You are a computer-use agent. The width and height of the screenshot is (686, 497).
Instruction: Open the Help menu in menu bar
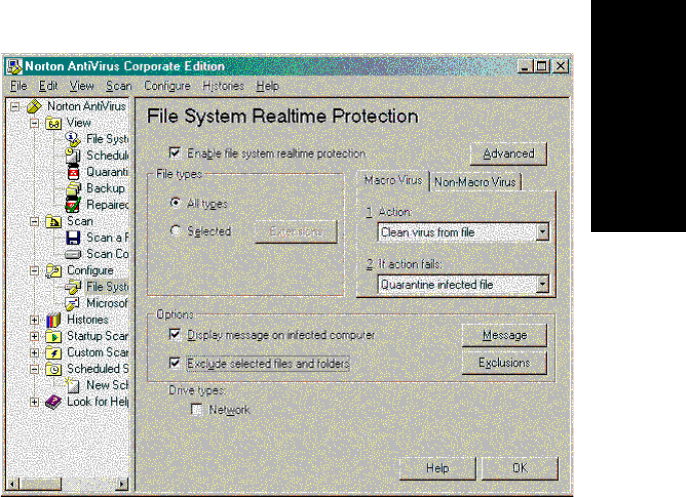[267, 86]
